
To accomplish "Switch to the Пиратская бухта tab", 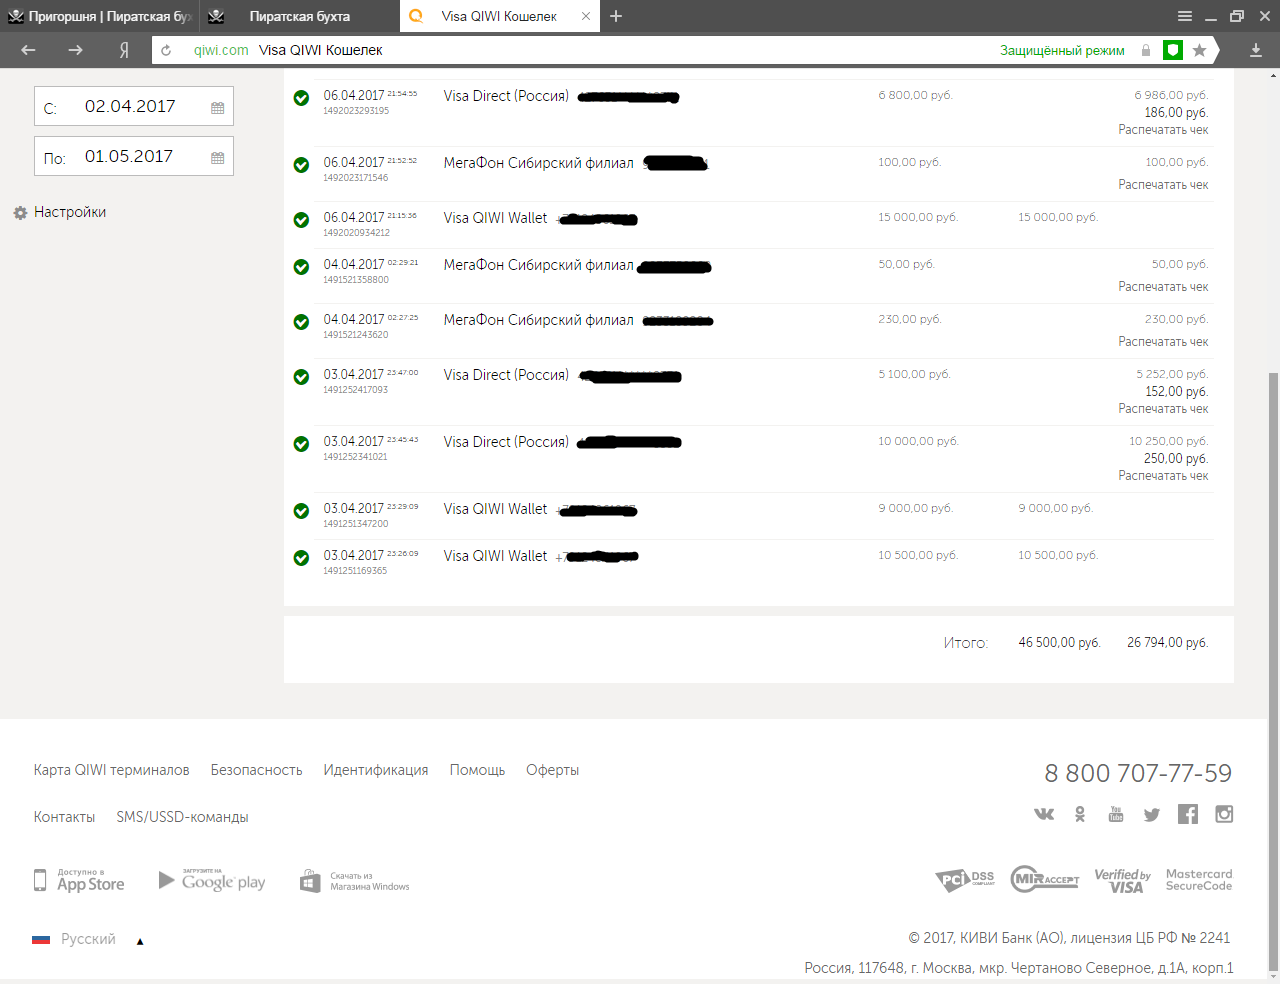I will [x=299, y=16].
